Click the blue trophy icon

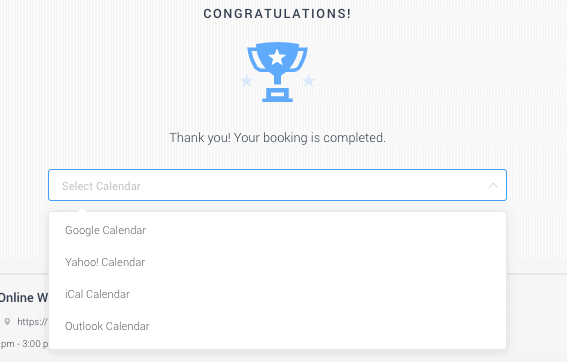tap(277, 72)
